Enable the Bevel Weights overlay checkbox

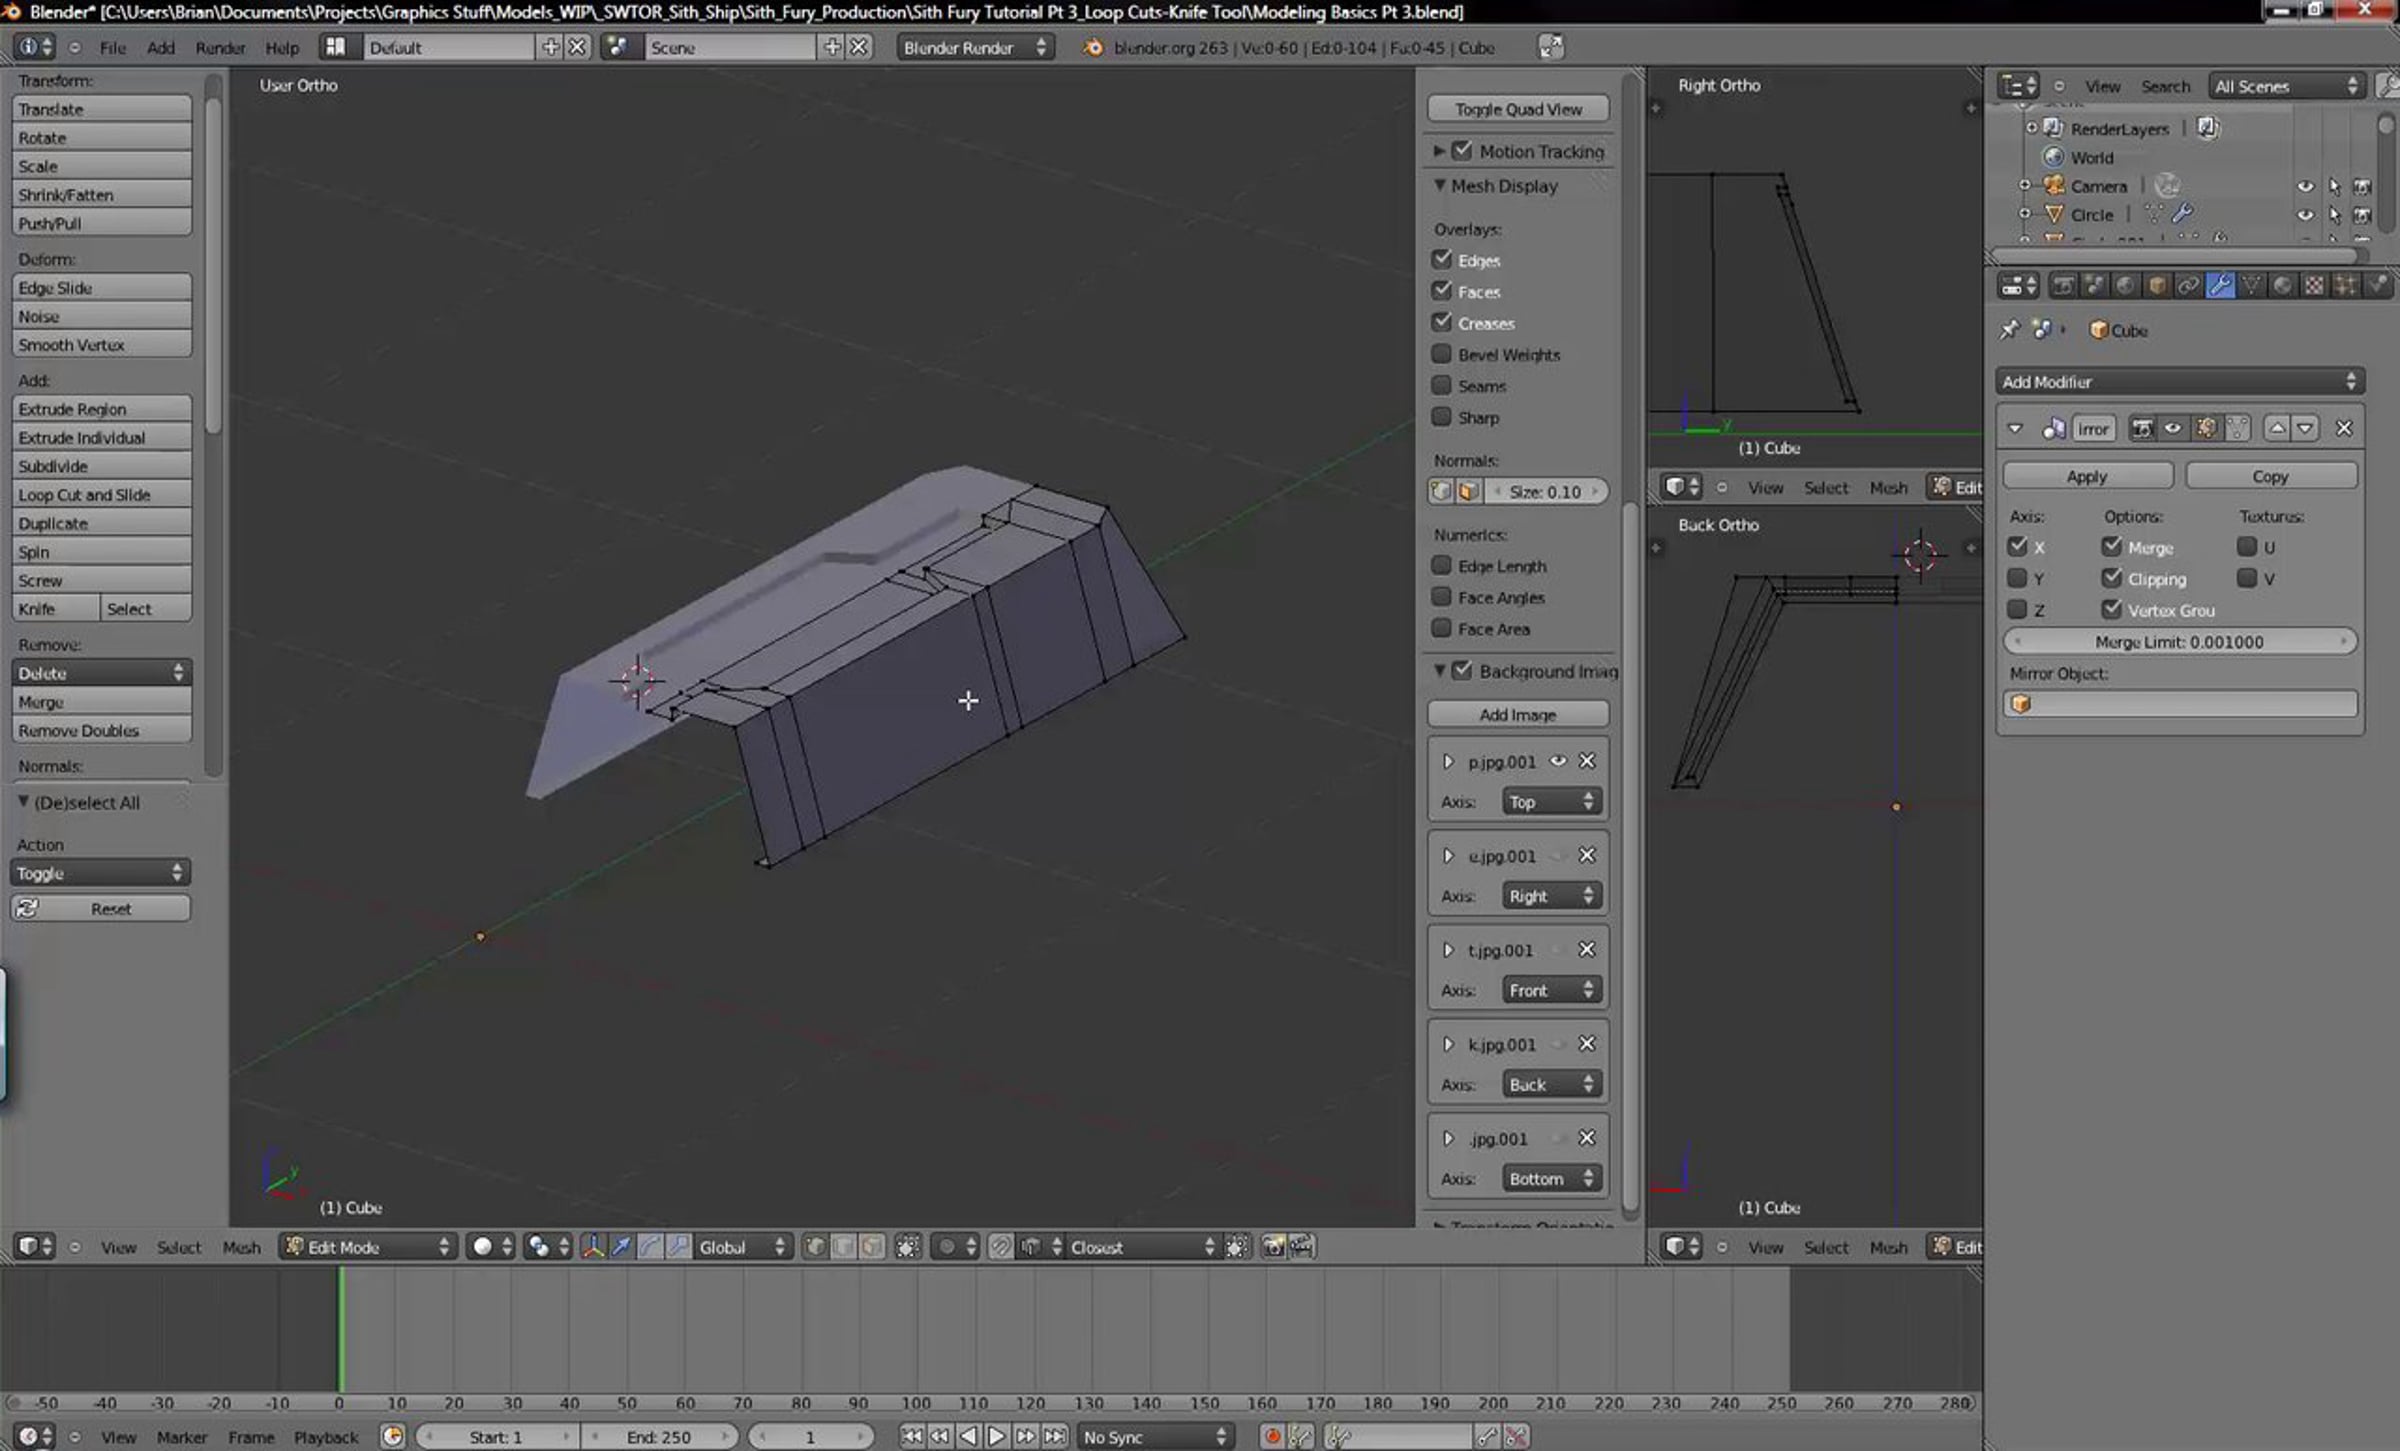point(1441,354)
